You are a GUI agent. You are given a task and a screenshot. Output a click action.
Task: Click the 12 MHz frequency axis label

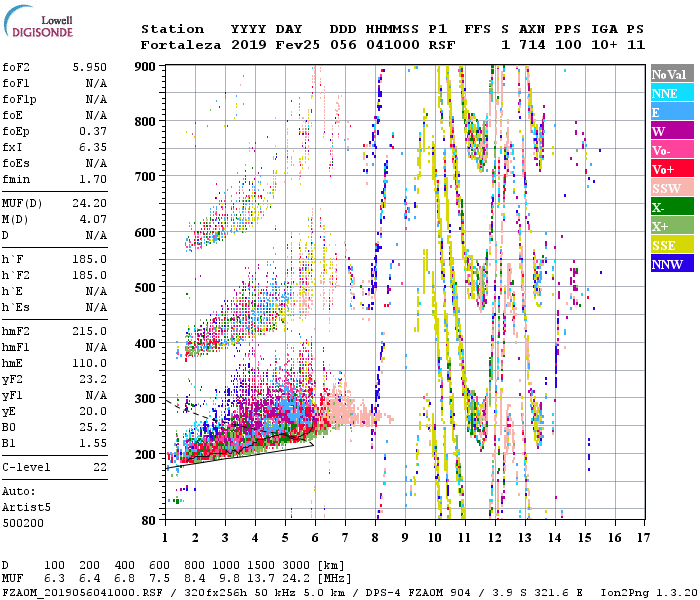click(x=495, y=538)
